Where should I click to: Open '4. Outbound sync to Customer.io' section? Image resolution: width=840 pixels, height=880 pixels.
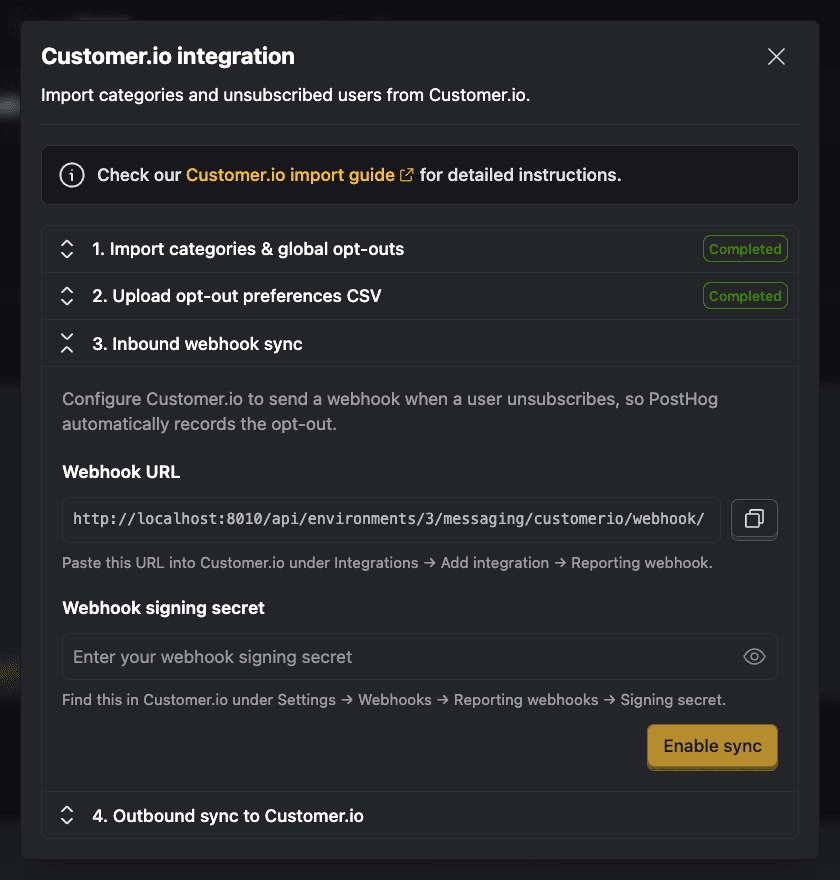(x=420, y=815)
